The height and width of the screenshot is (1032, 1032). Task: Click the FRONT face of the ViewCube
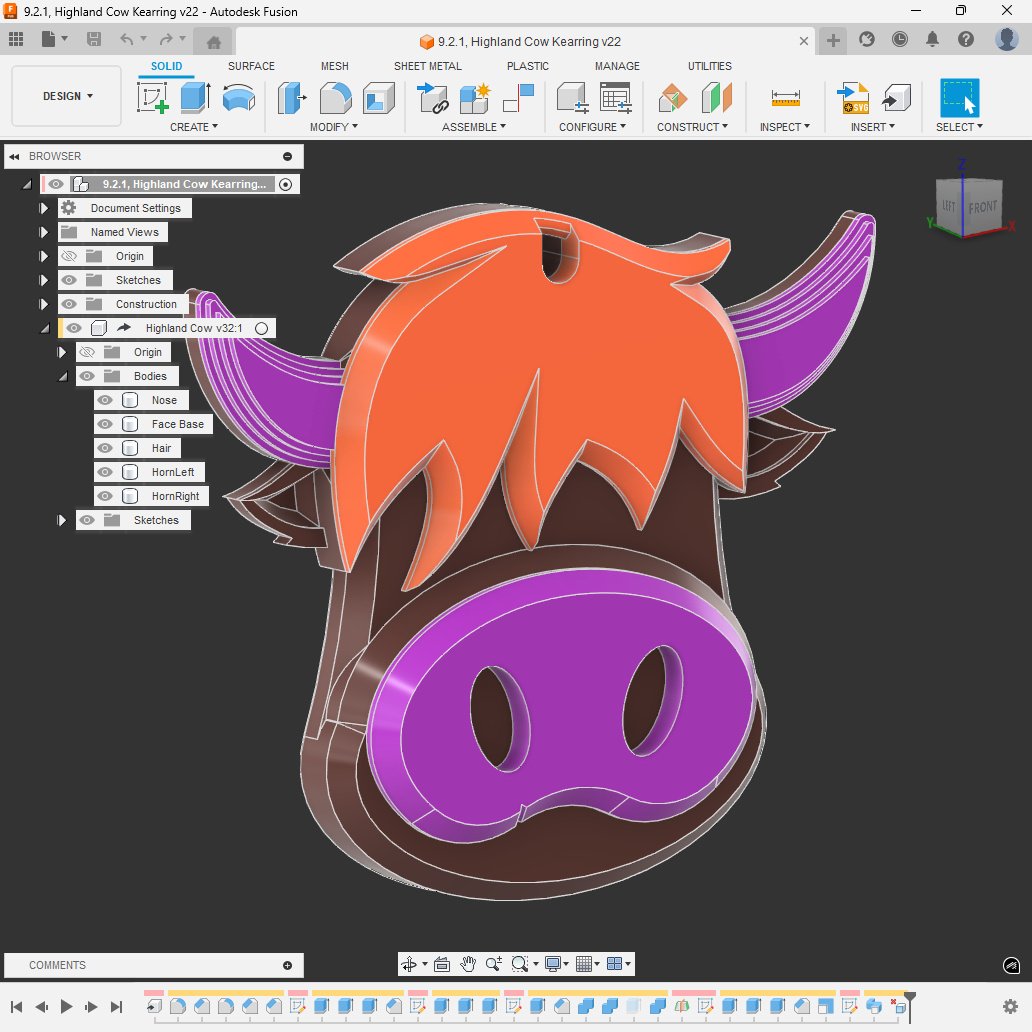[983, 208]
